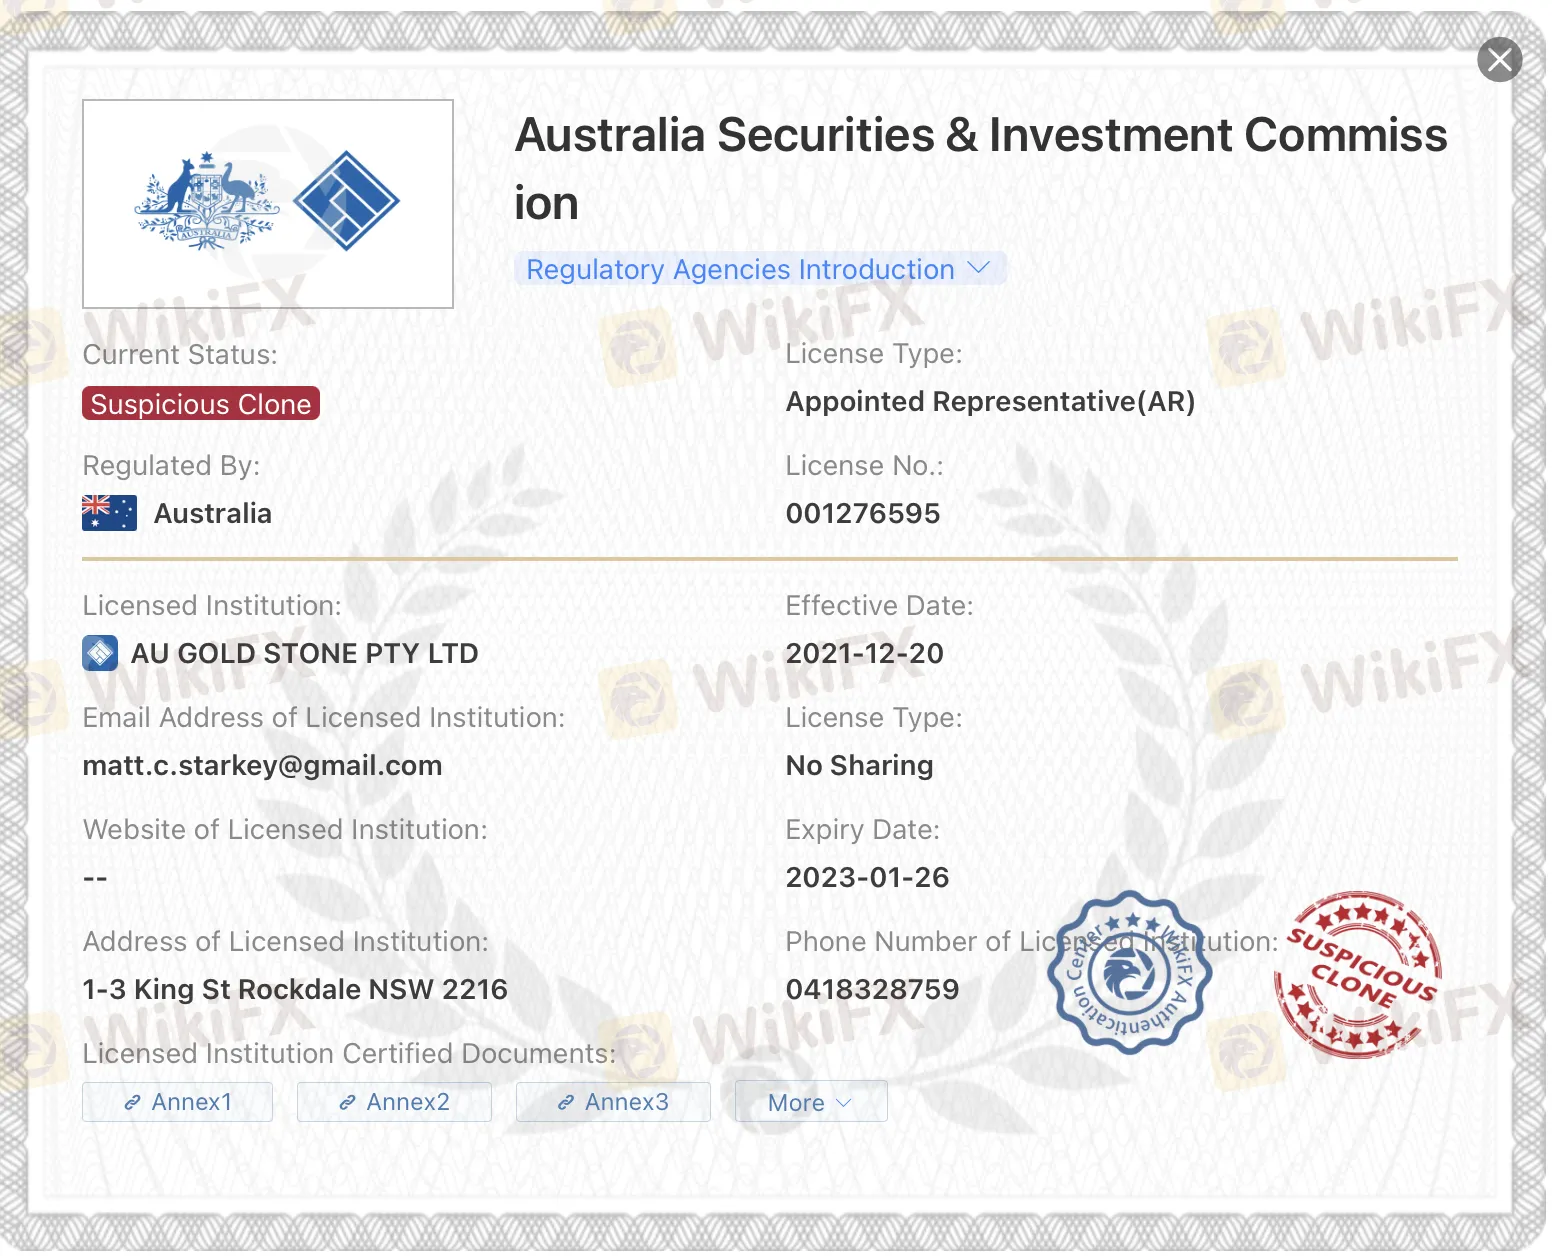
Task: Close the license details popup
Action: [1499, 60]
